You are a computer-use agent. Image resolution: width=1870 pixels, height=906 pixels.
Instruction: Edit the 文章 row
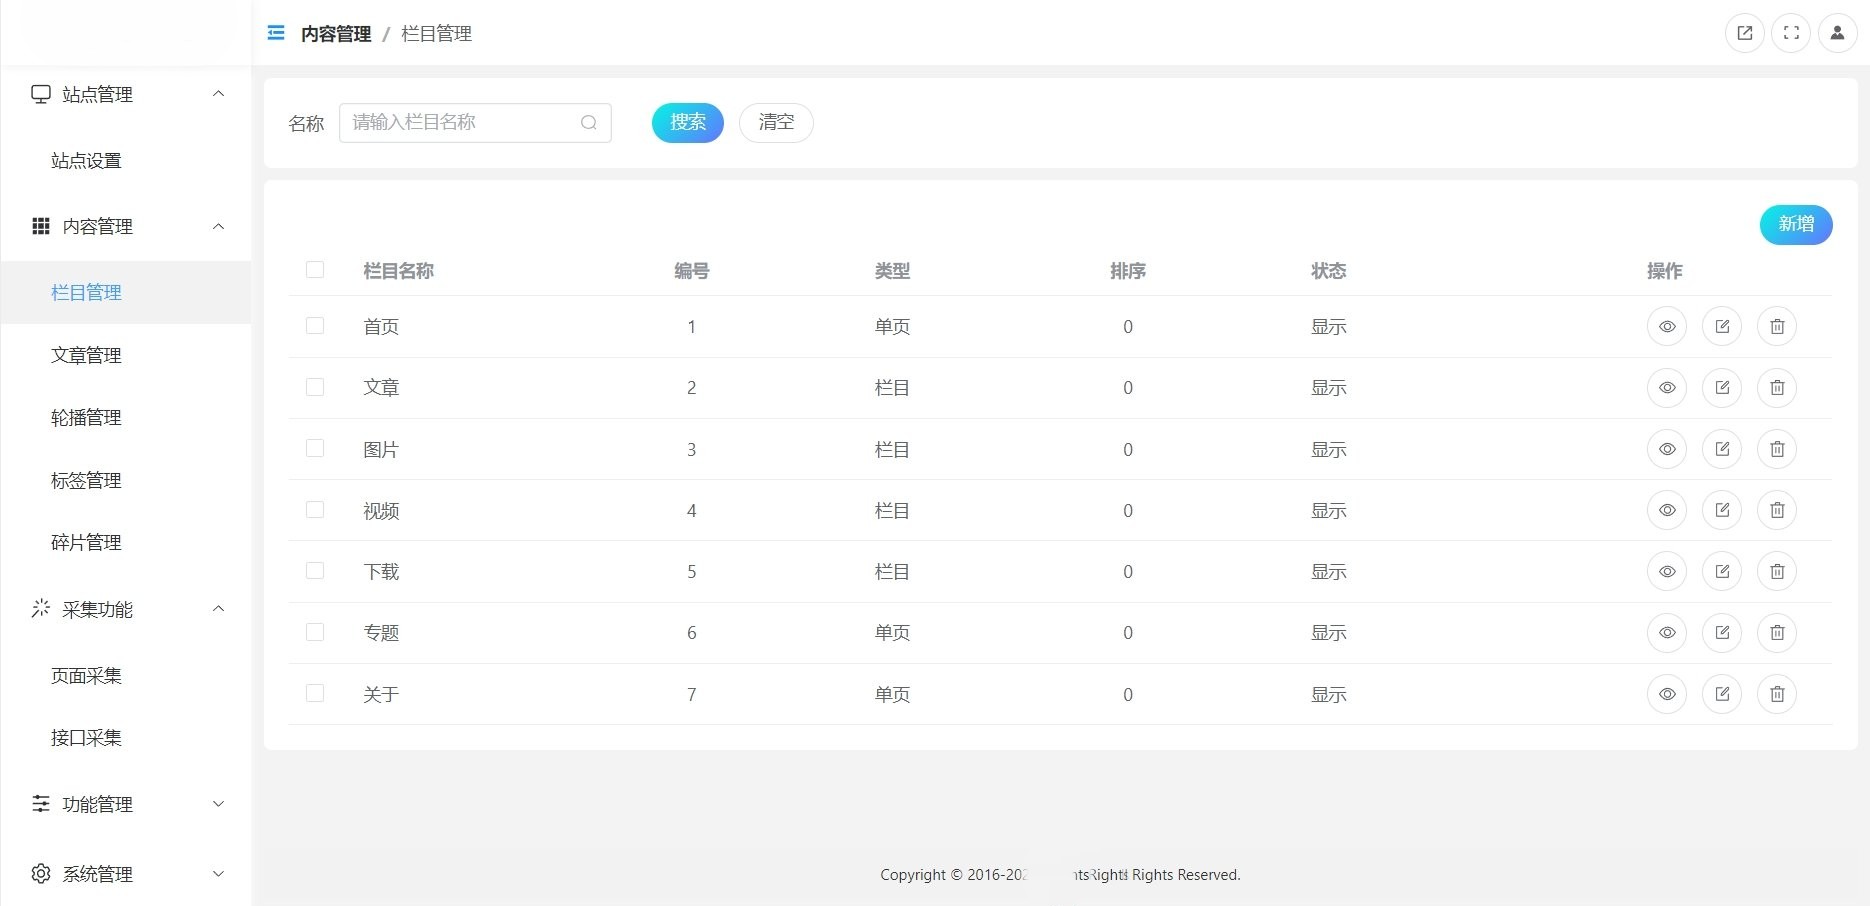(1722, 387)
